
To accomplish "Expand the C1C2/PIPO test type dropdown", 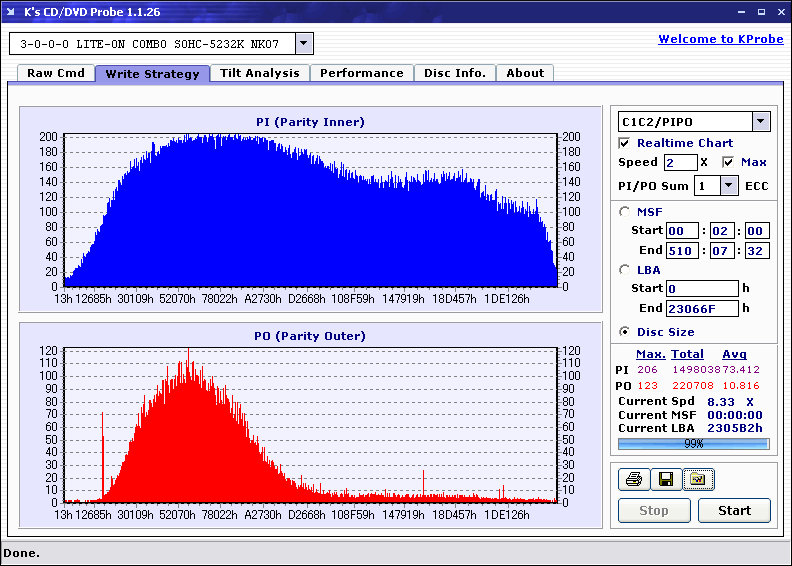I will (x=760, y=121).
